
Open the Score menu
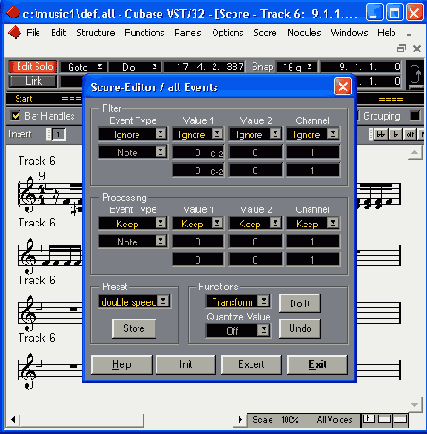[x=265, y=33]
